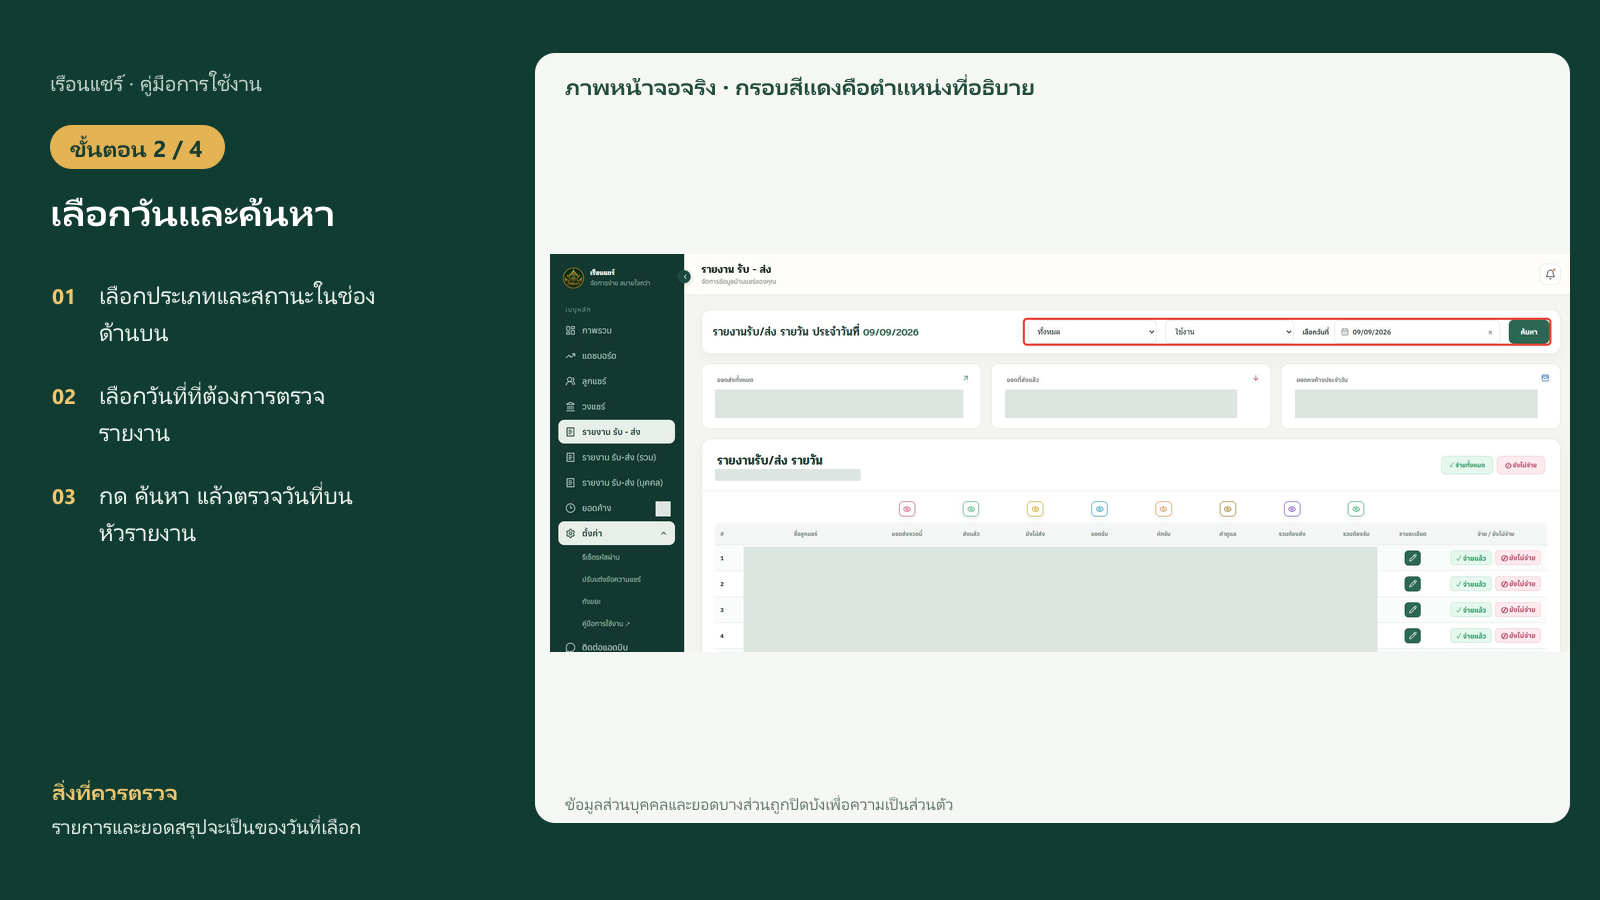Open the ใช้งาน status dropdown
This screenshot has width=1600, height=900.
point(1232,332)
